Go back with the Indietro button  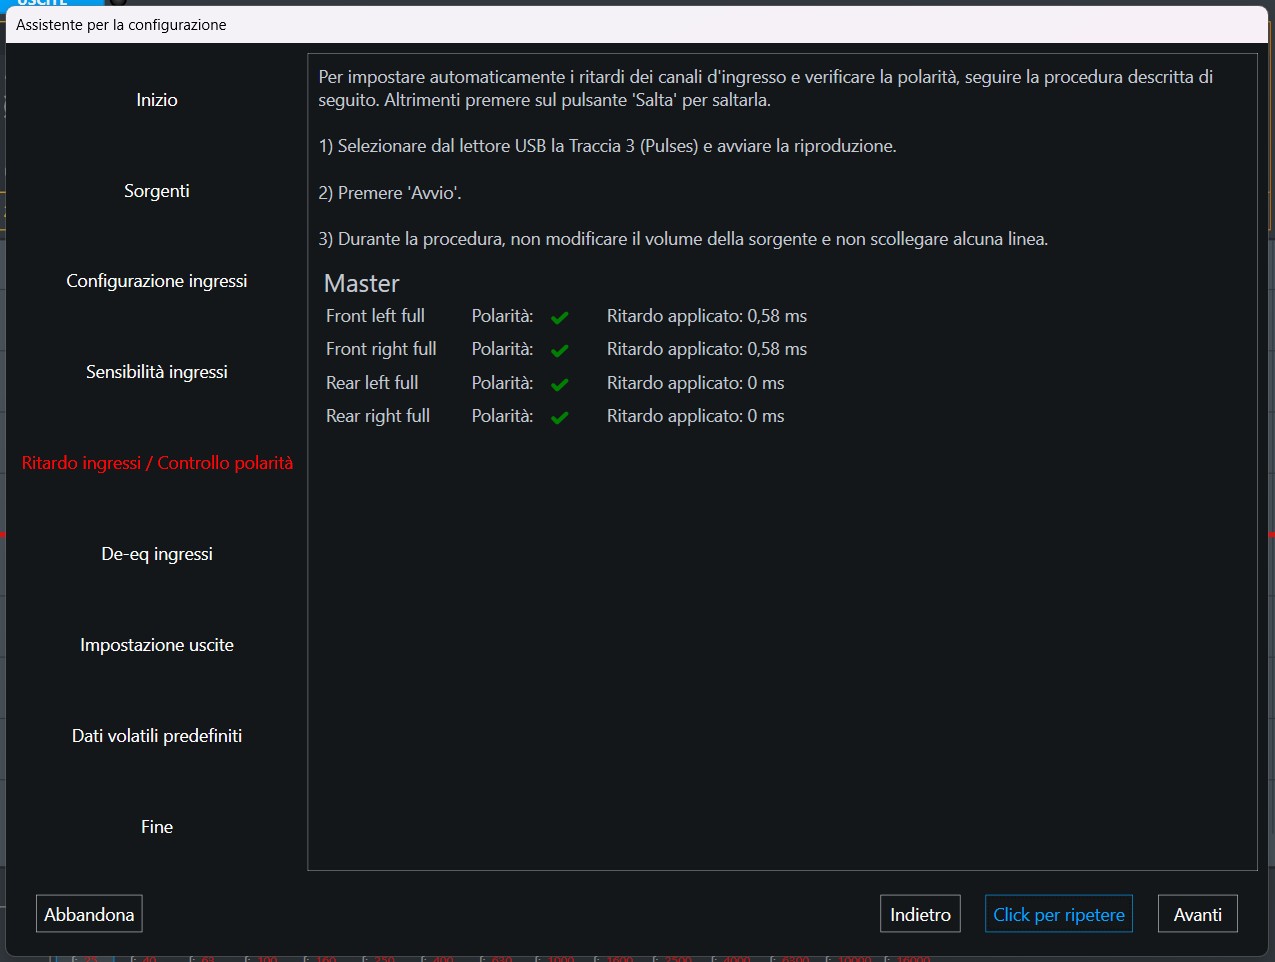(x=920, y=914)
